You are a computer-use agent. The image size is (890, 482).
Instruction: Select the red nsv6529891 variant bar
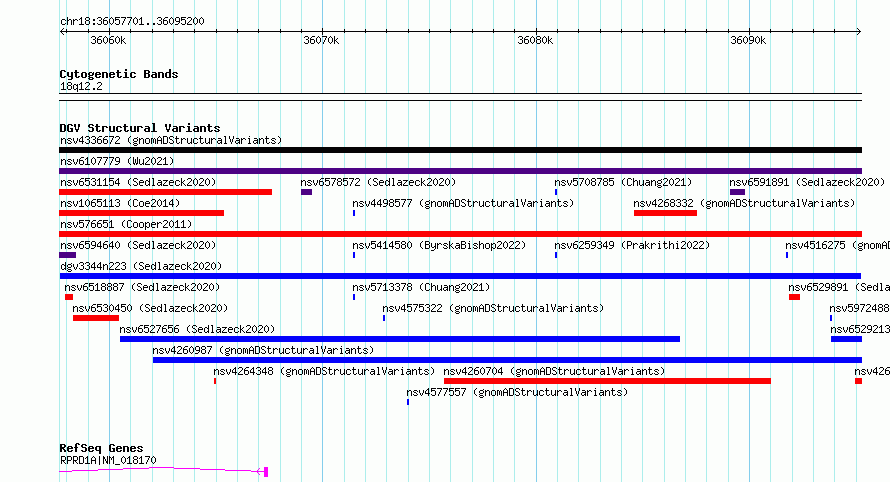[794, 297]
